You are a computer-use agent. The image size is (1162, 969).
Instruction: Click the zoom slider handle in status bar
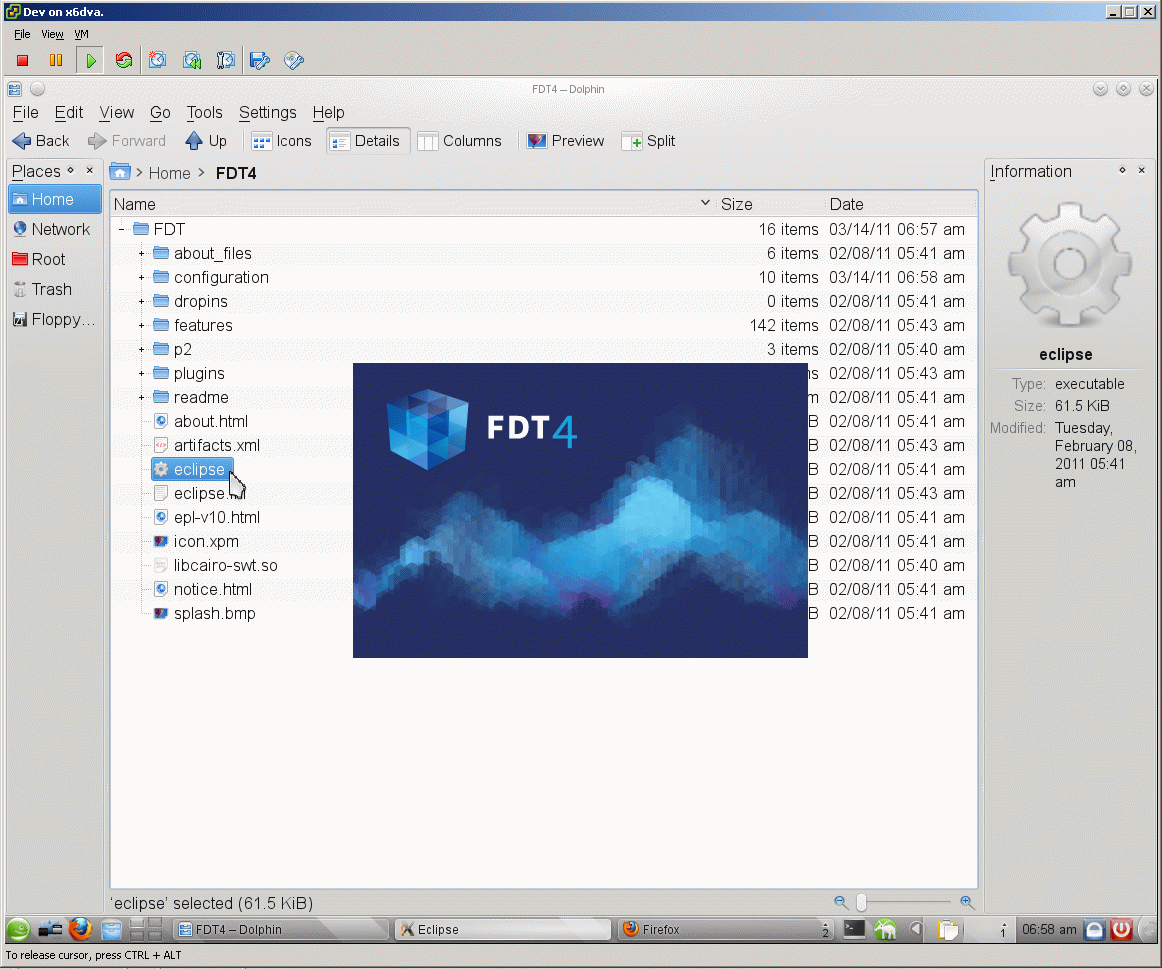[861, 902]
